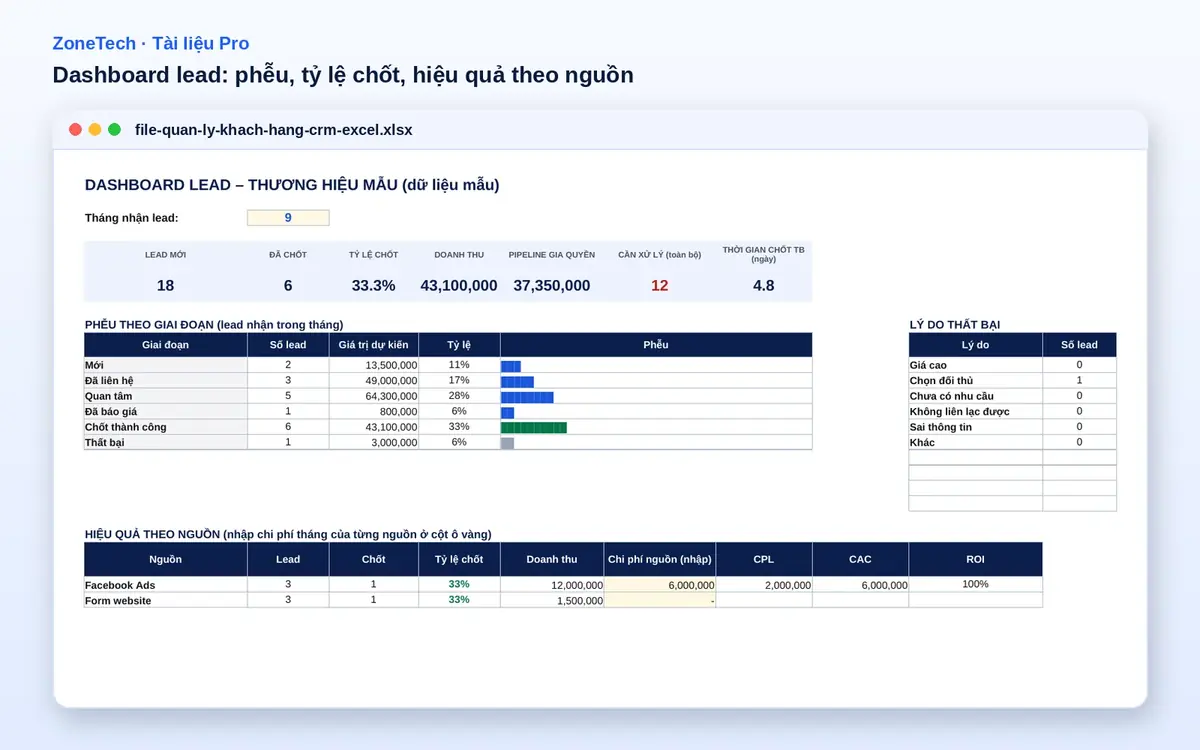
Task: Select ĐÃ CHỐT value 6
Action: coord(288,285)
